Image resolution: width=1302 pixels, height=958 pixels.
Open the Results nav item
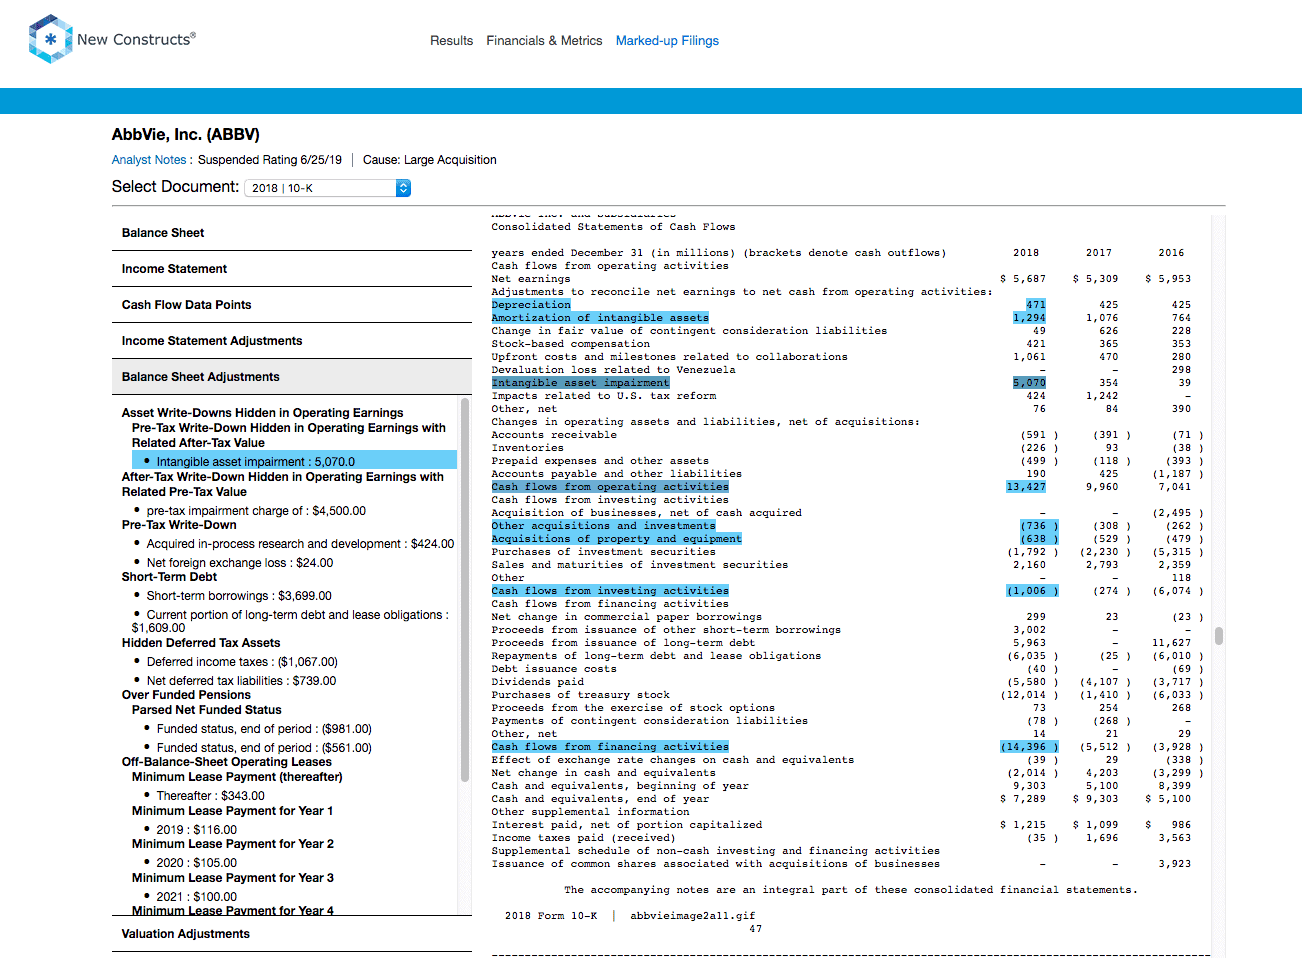[x=451, y=41]
